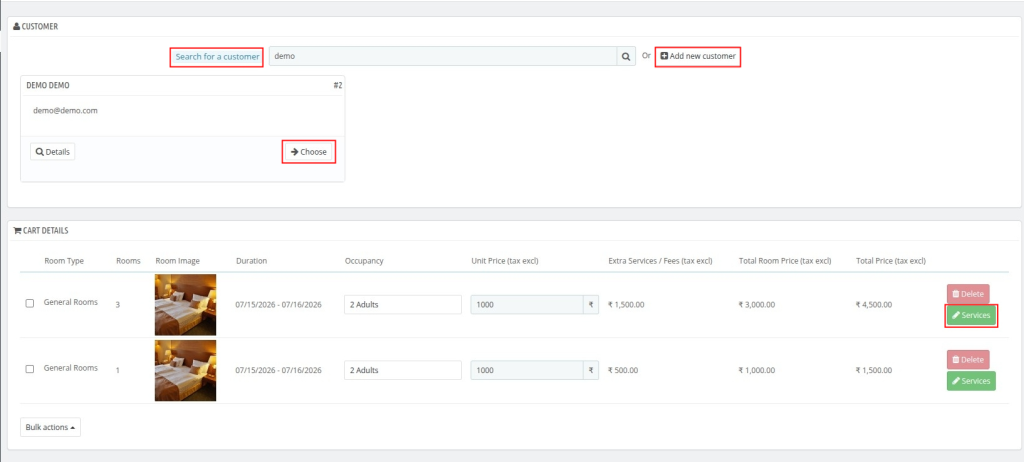This screenshot has width=1024, height=462.
Task: Tick the checkbox for the three-room General Rooms row
Action: pos(29,303)
